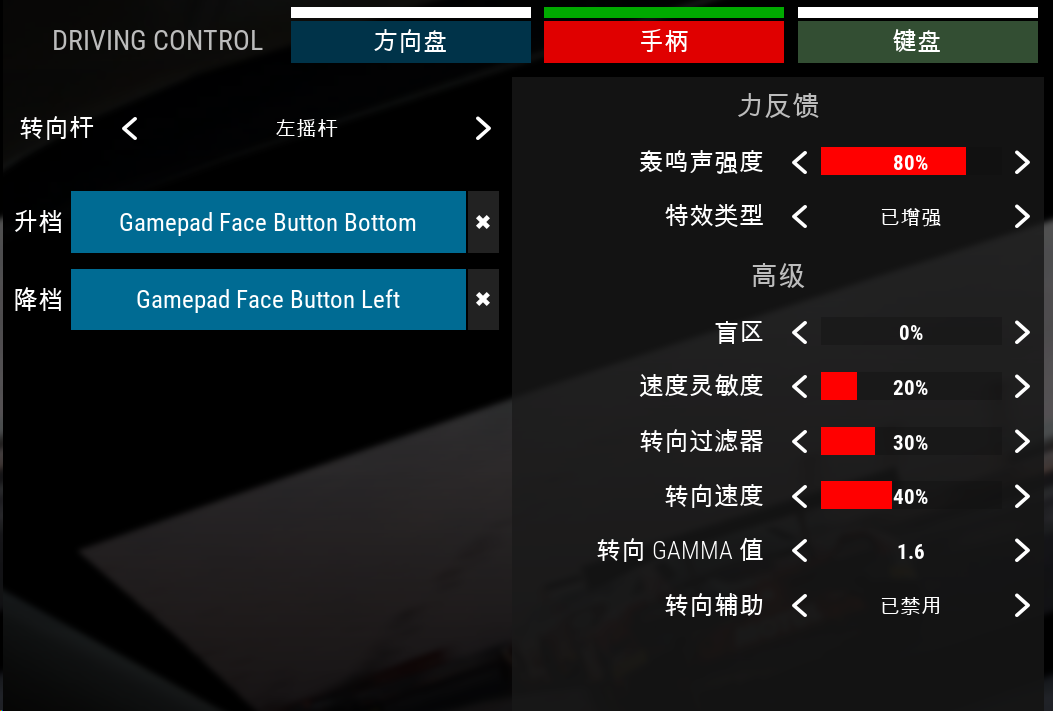Decrease 速度灵敏度 with left arrow
The image size is (1053, 711).
coord(799,387)
